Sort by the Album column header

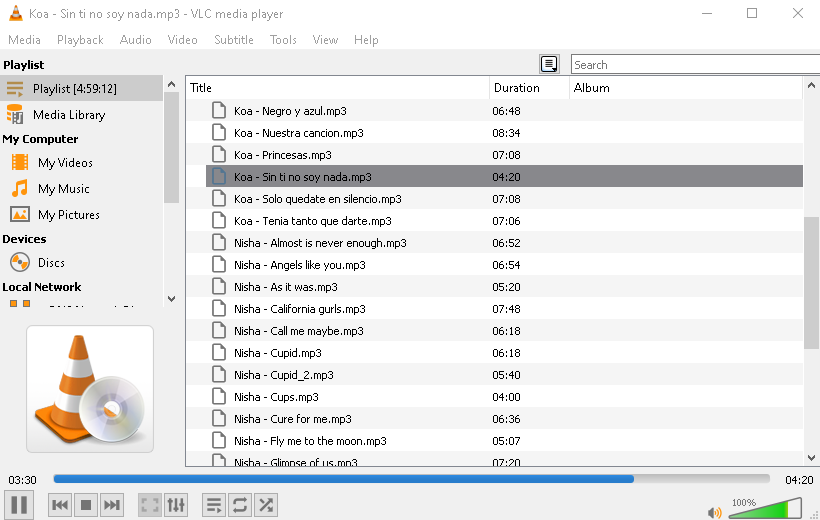[x=686, y=88]
